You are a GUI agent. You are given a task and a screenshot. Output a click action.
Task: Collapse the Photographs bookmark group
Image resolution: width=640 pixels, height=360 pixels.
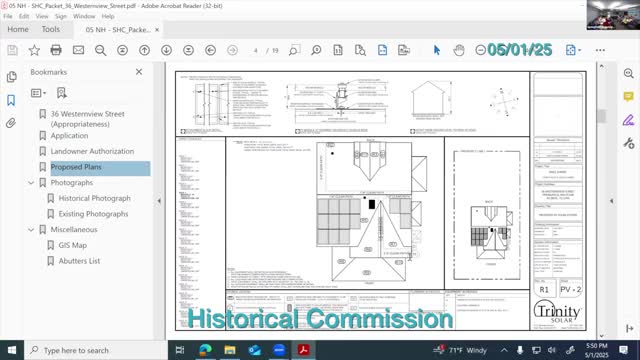tap(31, 183)
